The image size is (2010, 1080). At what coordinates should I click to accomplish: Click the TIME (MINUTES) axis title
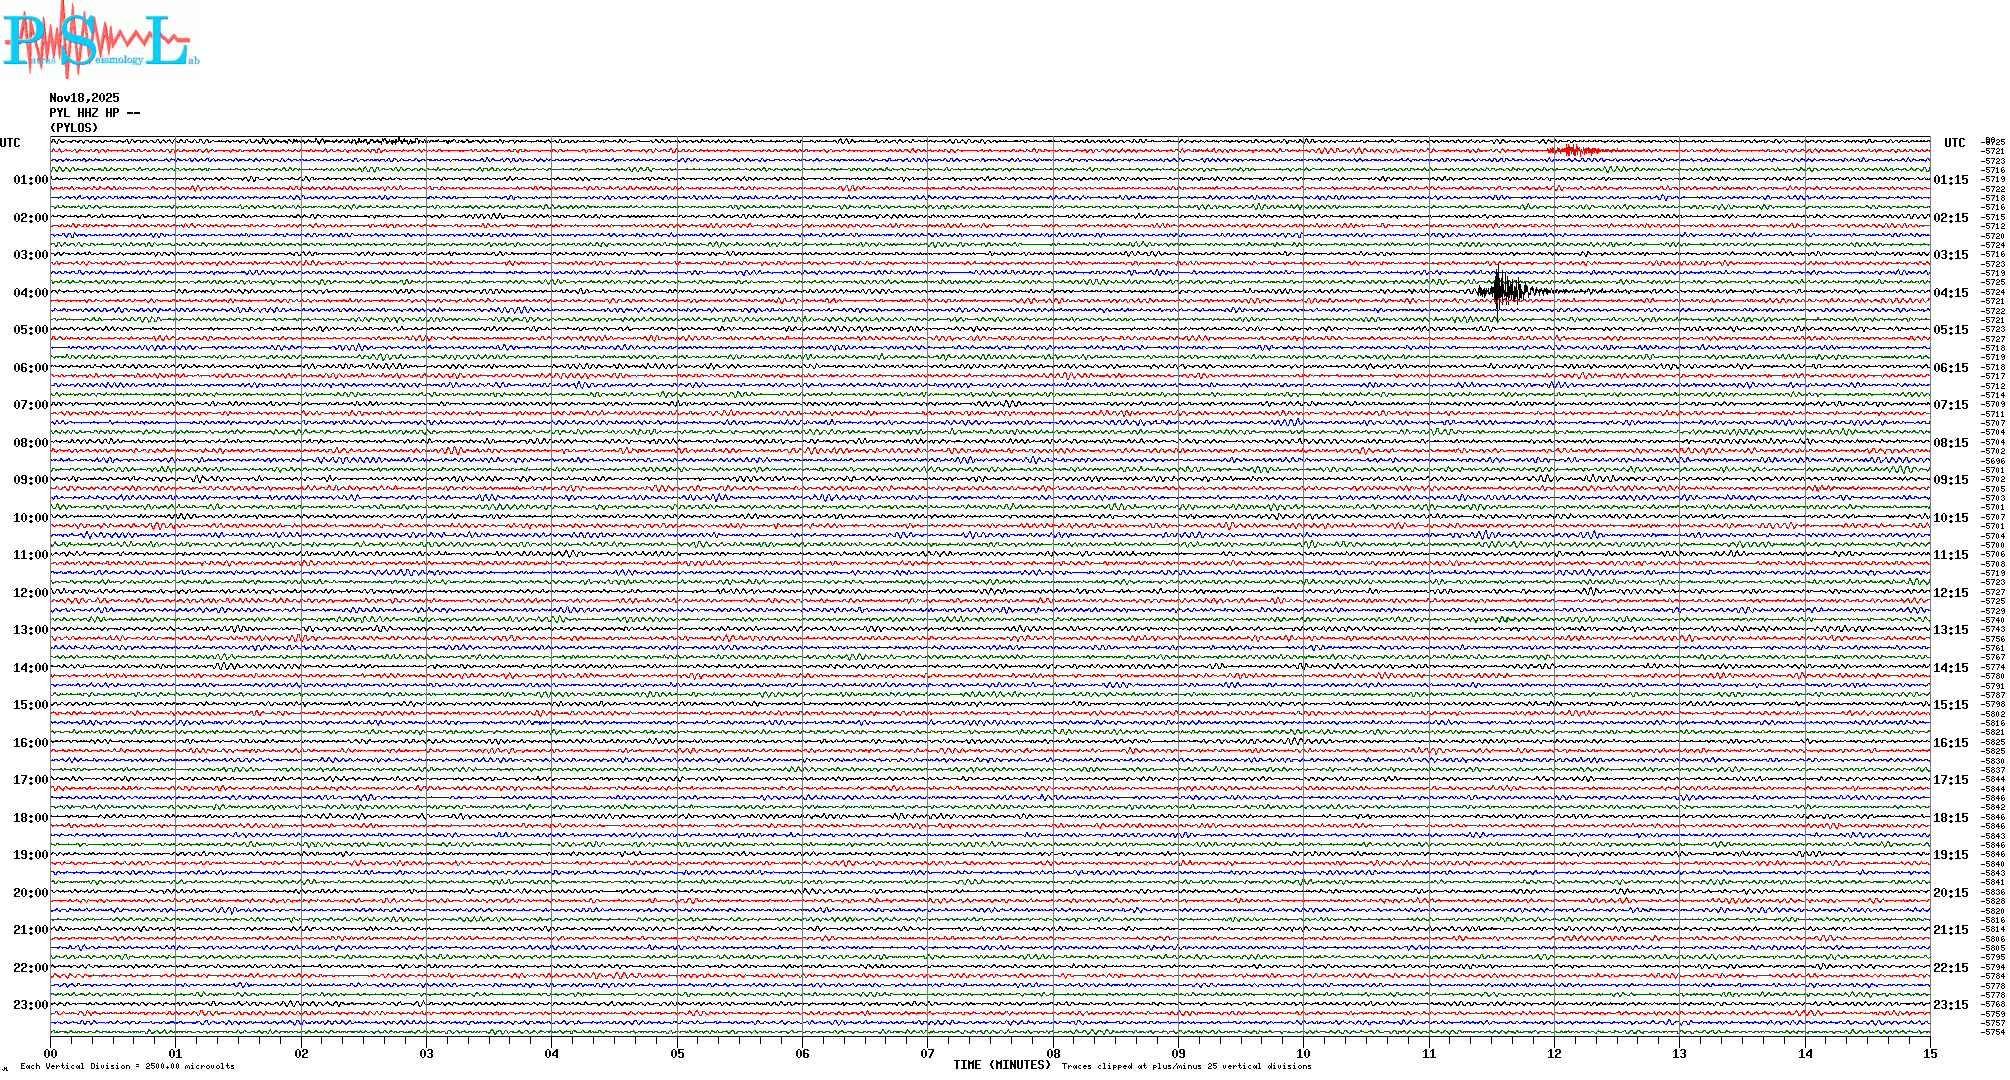tap(1002, 1065)
